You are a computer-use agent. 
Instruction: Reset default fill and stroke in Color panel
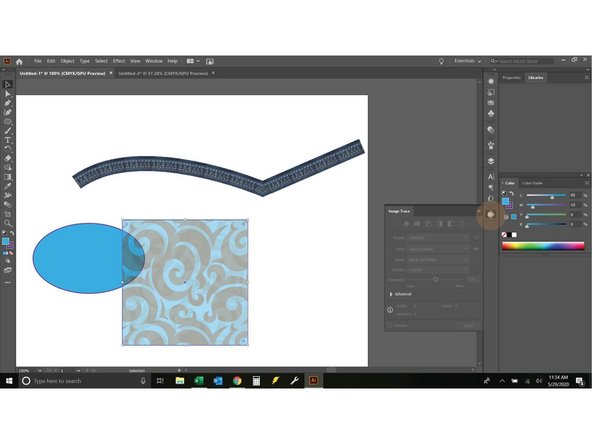point(504,193)
